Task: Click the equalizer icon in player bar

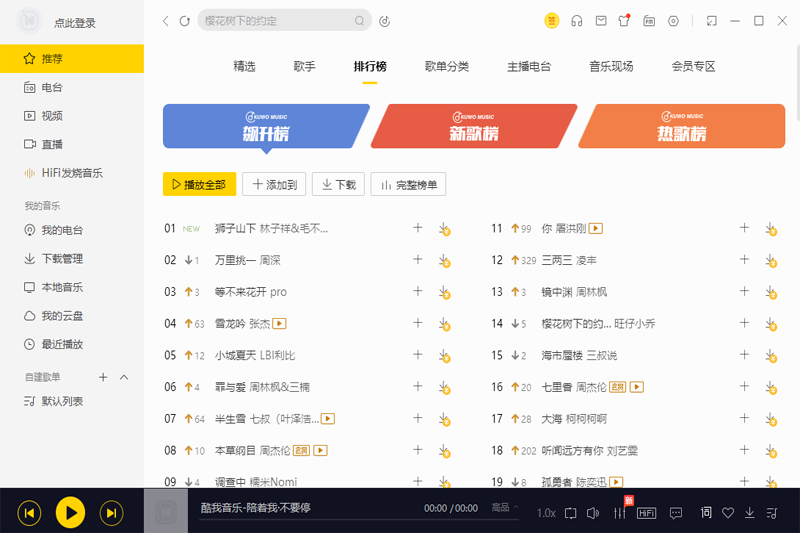Action: coord(619,513)
